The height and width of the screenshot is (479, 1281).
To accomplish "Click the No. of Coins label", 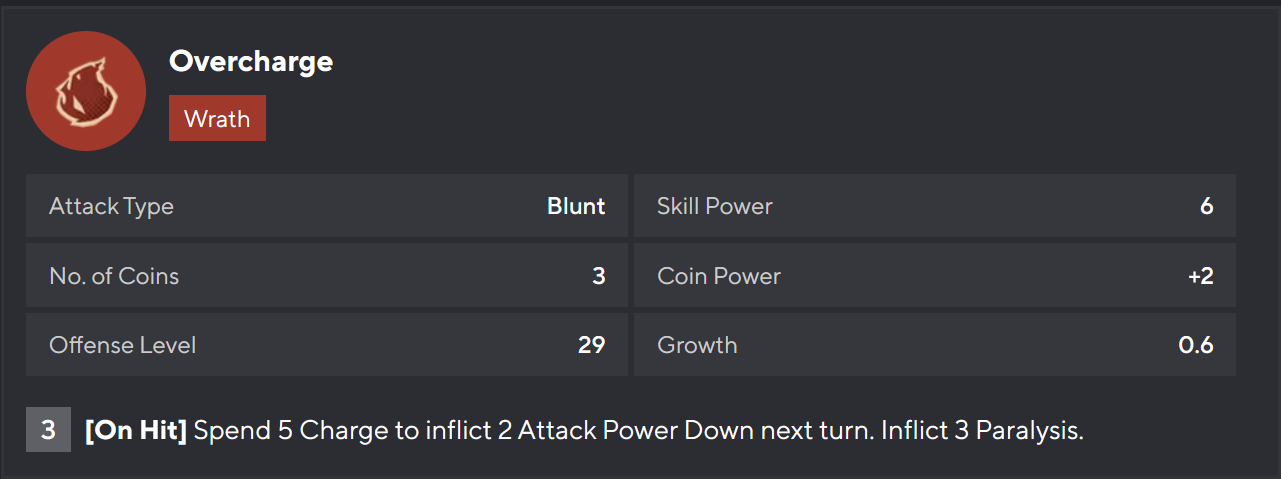I will coord(114,276).
